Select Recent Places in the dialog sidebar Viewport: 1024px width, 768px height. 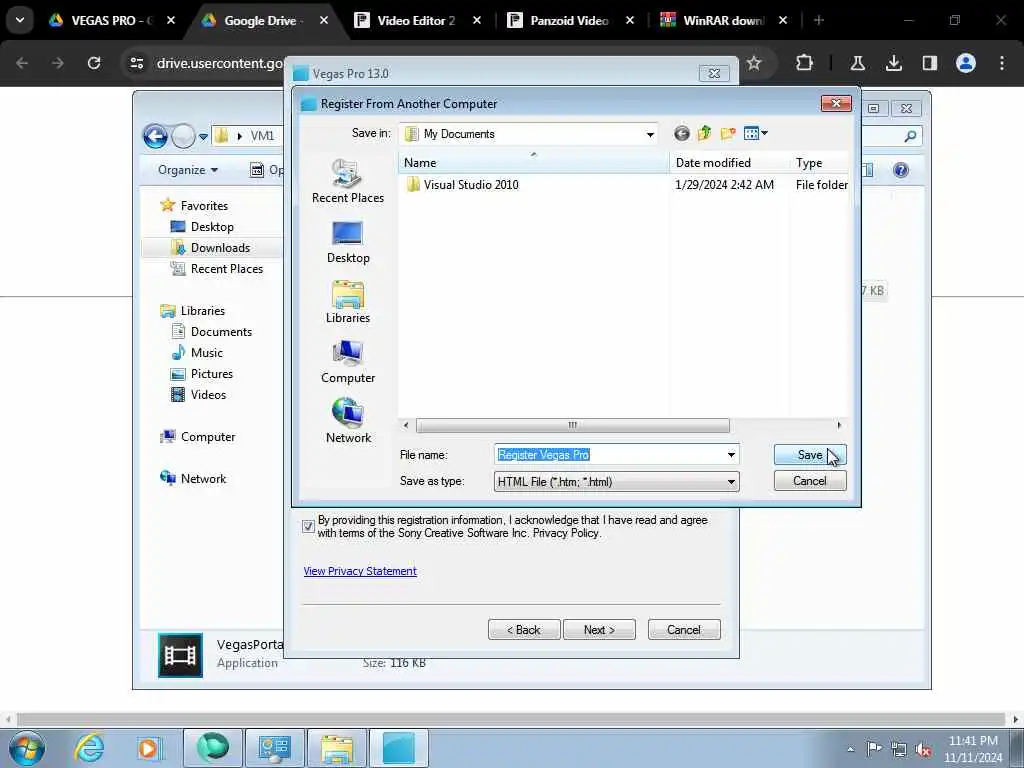pyautogui.click(x=347, y=181)
